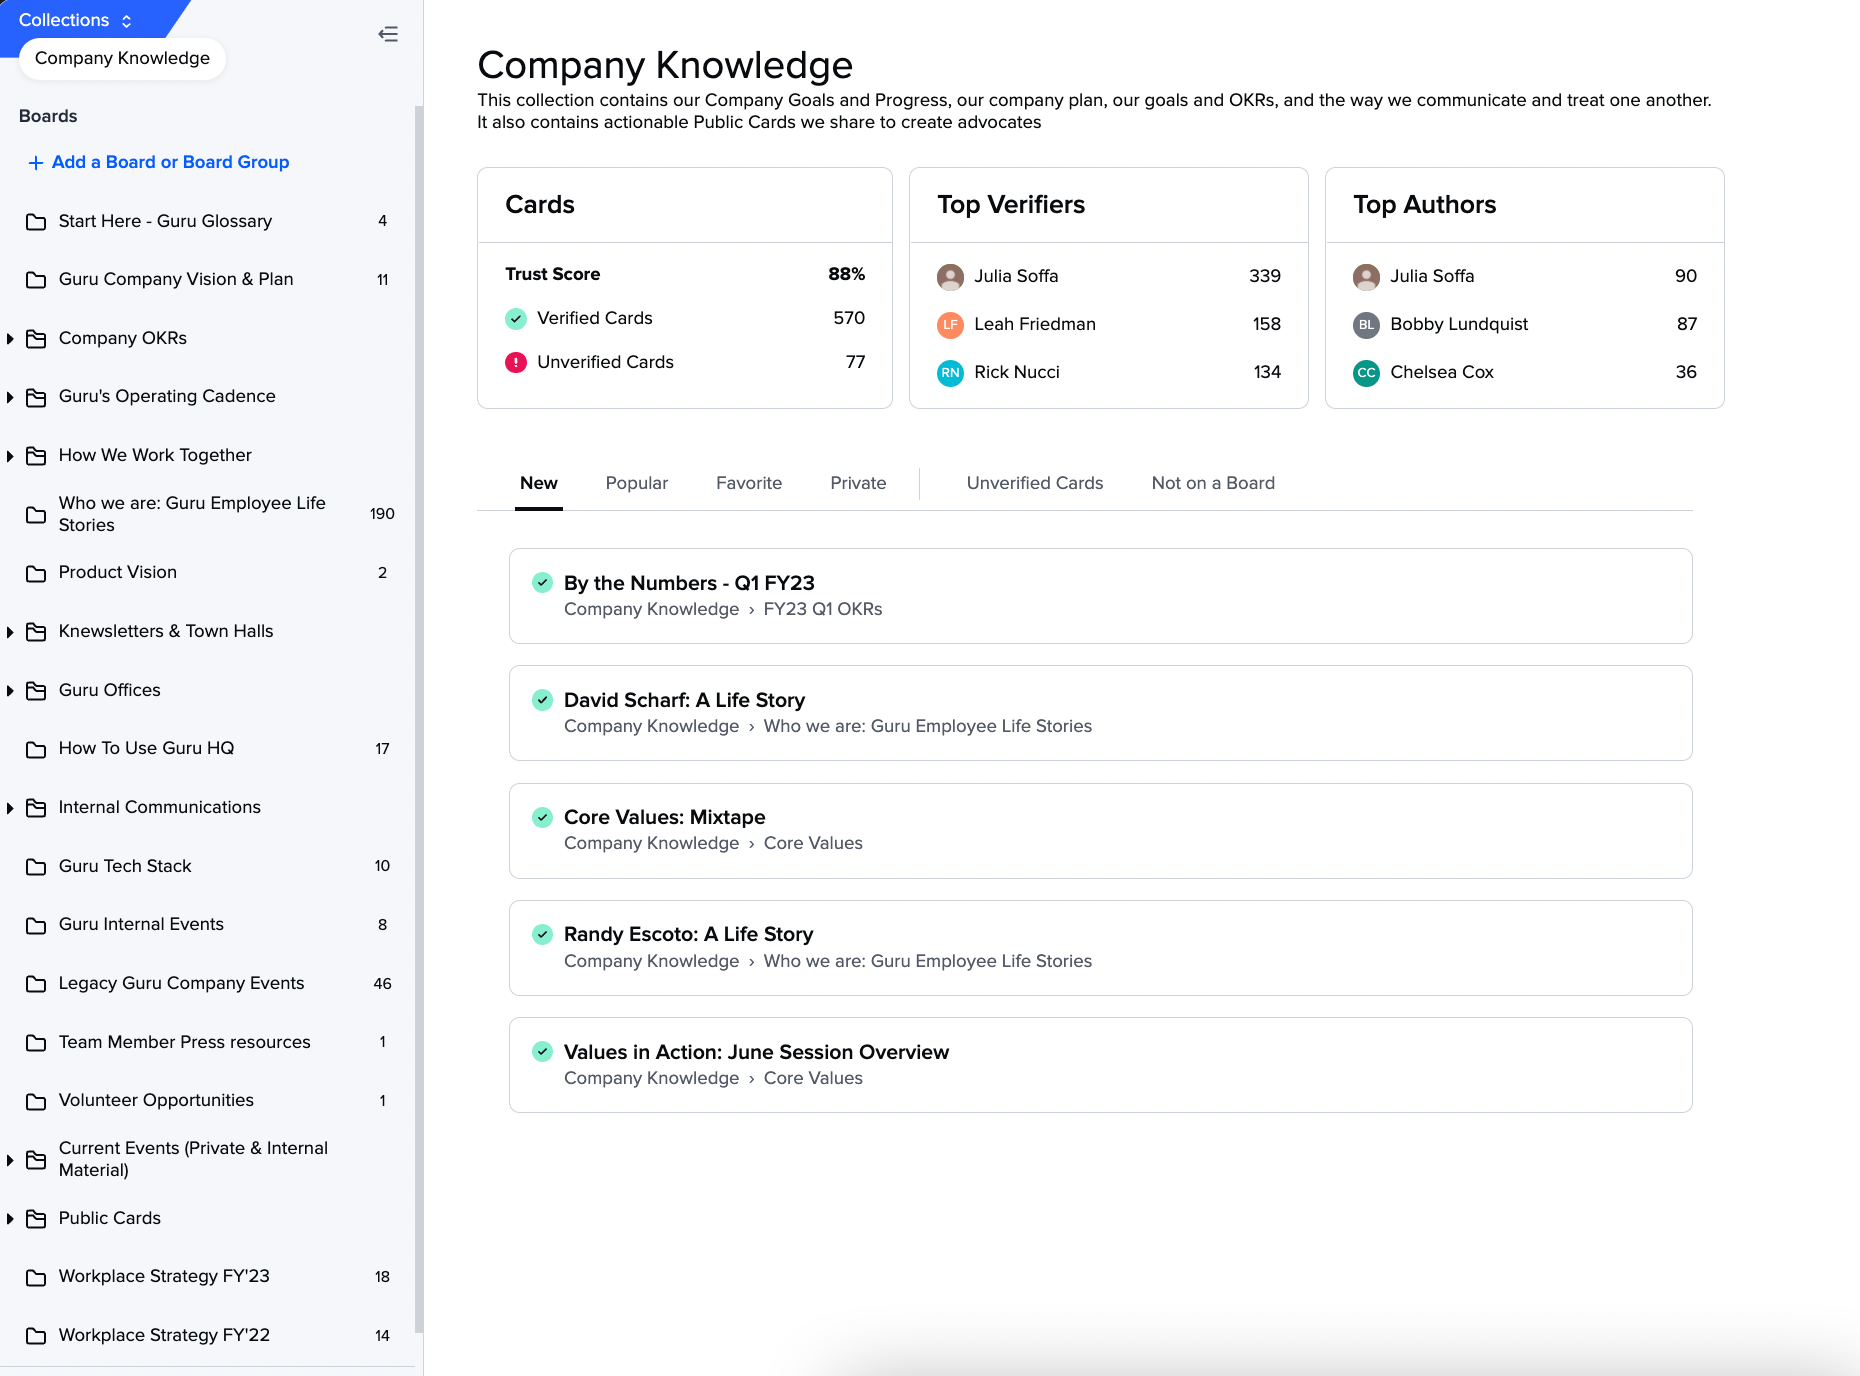Click the folder icon for Workplace Strategy FY'22
The image size is (1860, 1376).
tap(36, 1336)
